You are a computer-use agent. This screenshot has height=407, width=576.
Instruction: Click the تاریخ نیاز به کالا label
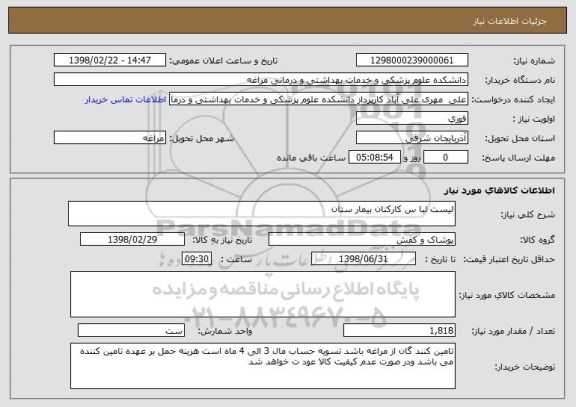222,240
